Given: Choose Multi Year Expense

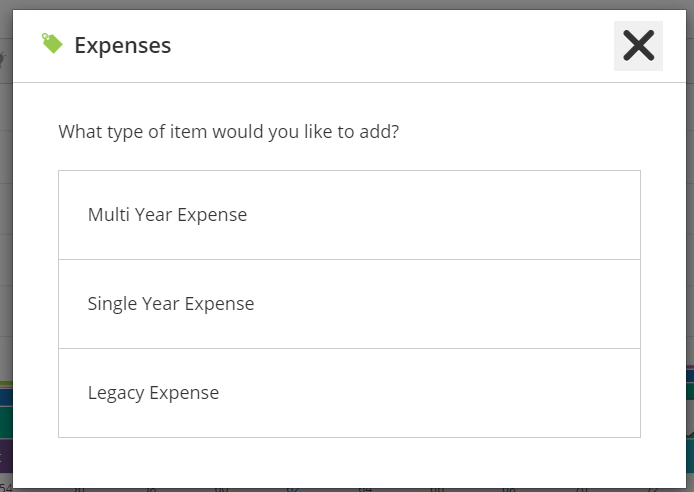Looking at the screenshot, I should click(x=349, y=215).
